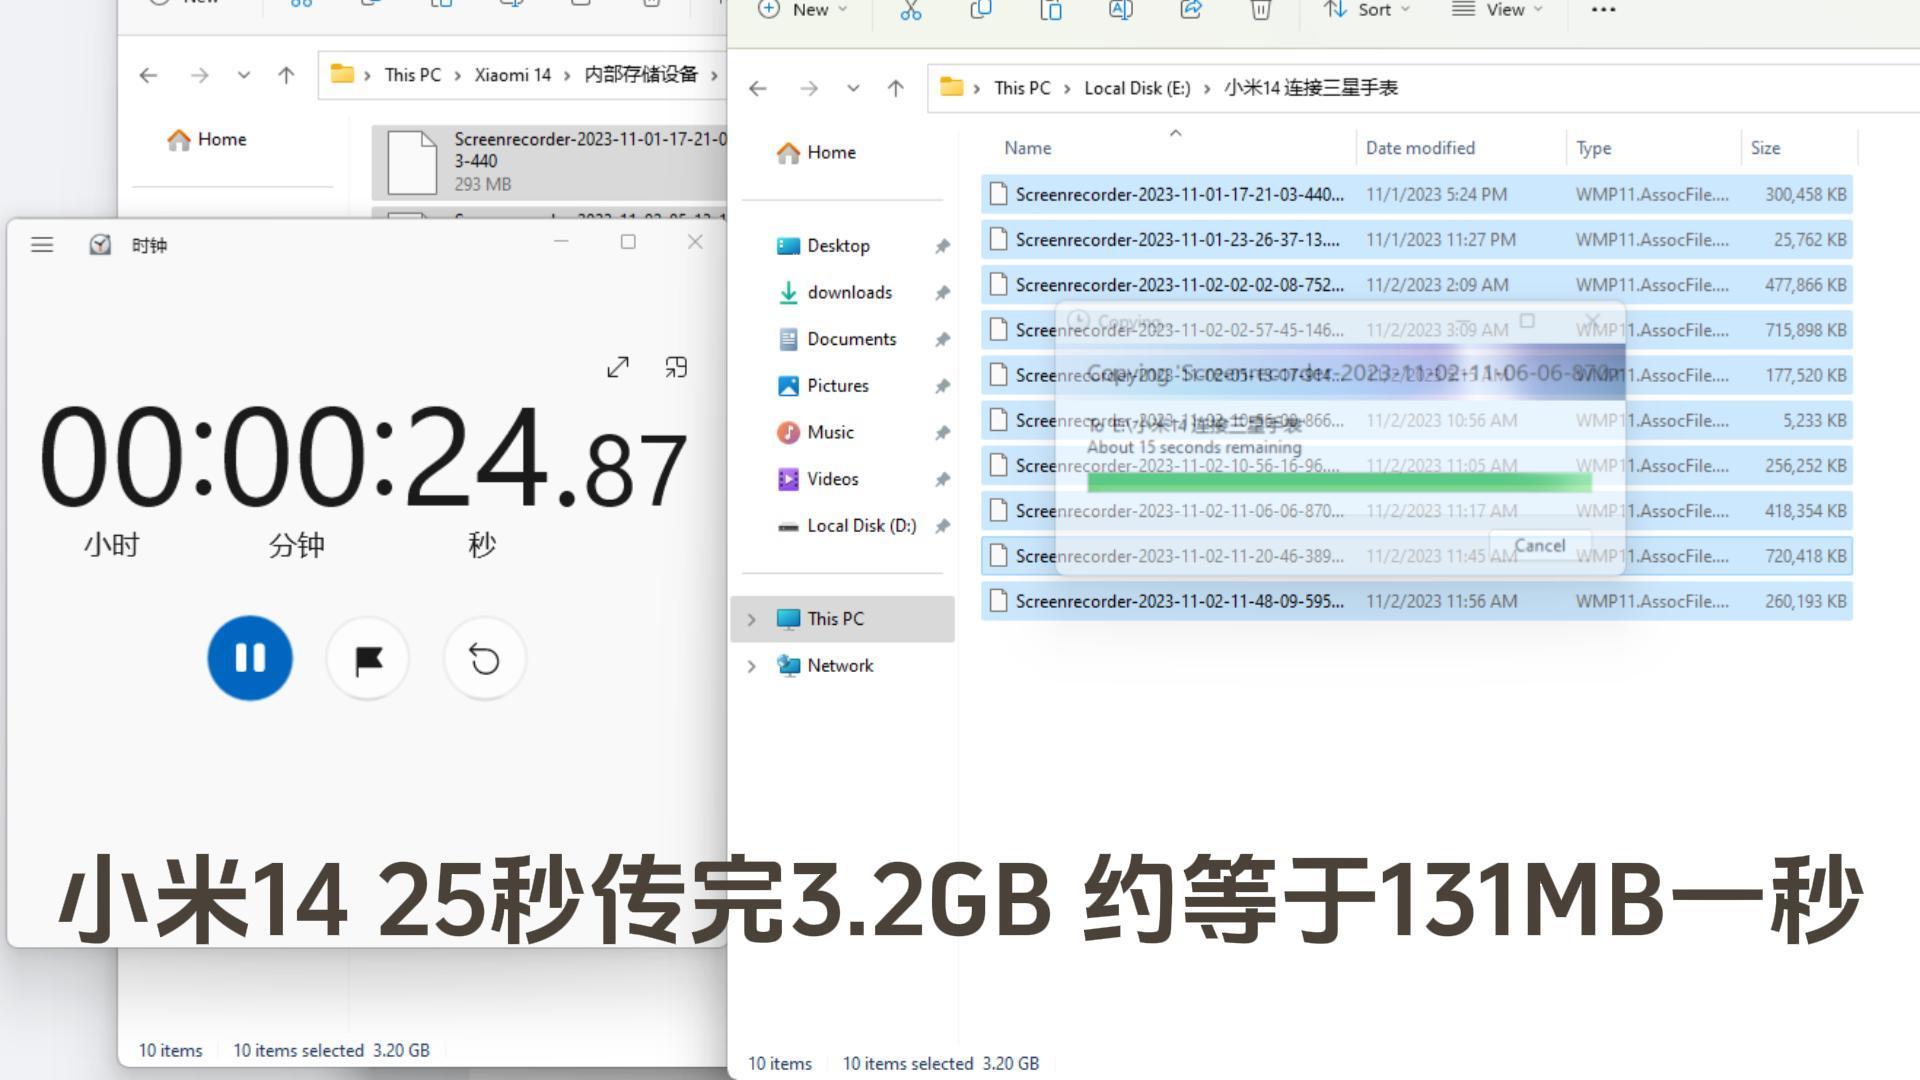Select Screenrecorder-2023-11-01-23-26-37 file row

click(x=1416, y=239)
